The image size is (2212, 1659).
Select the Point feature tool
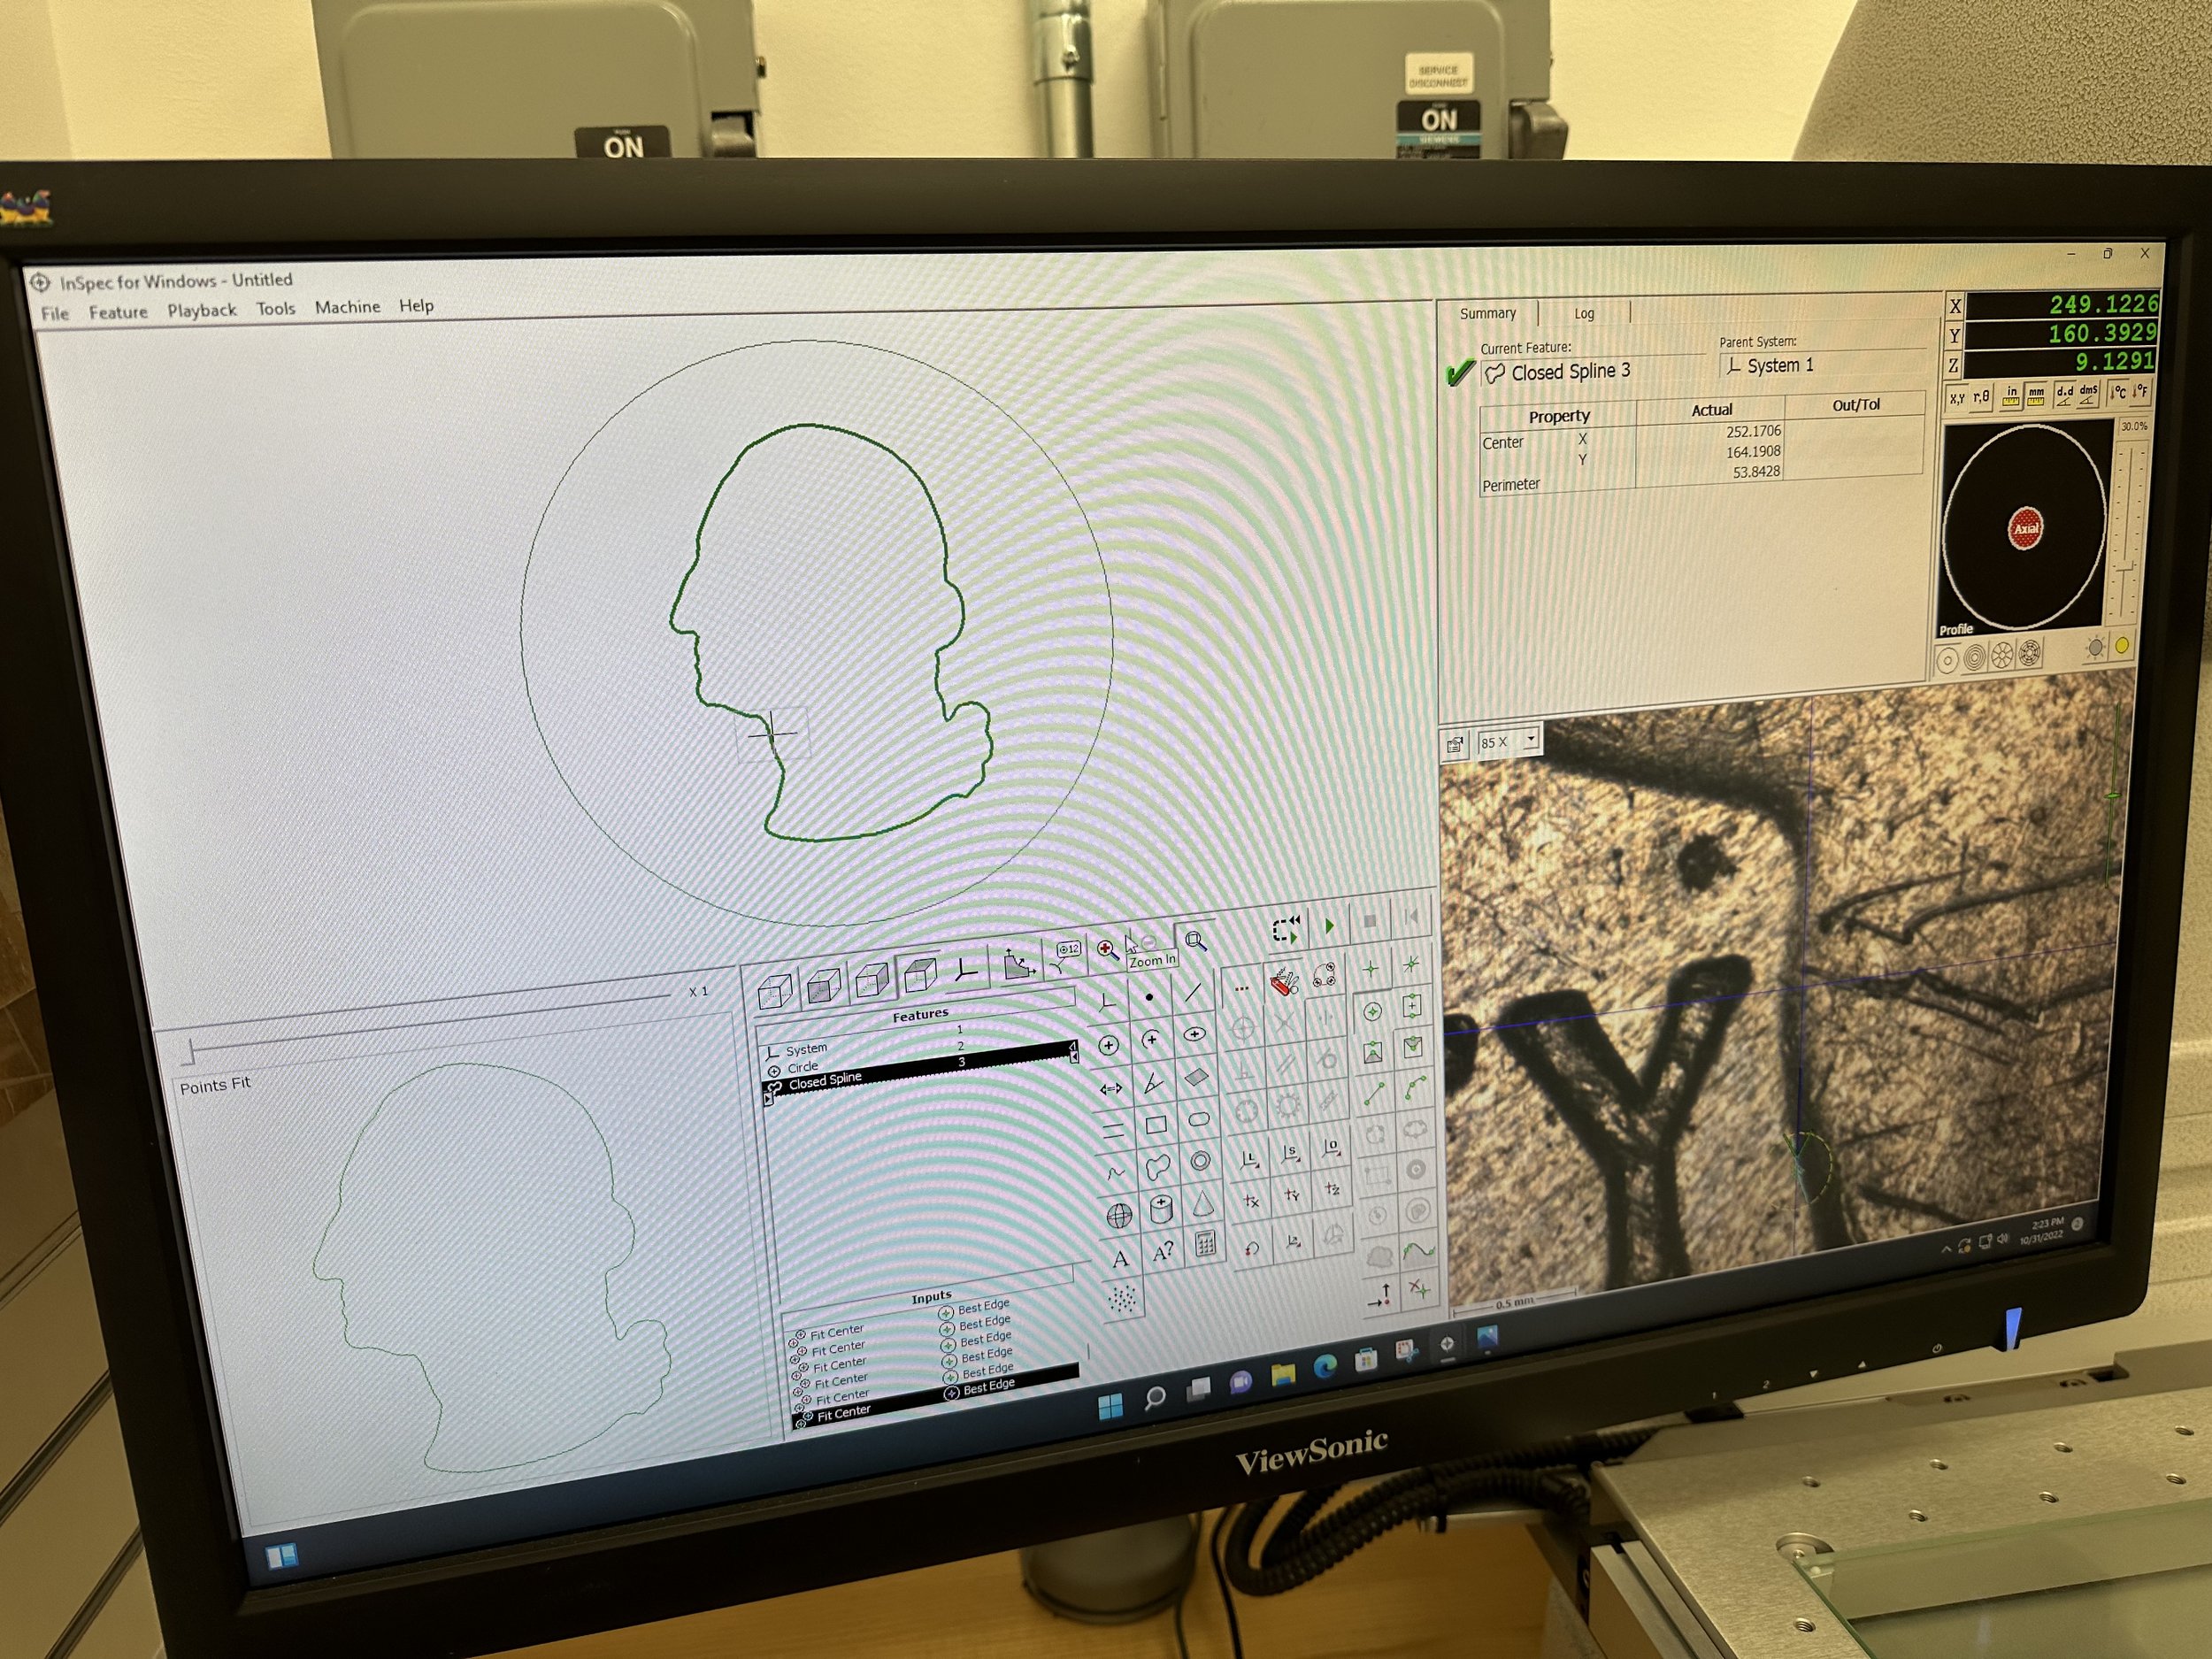1149,997
